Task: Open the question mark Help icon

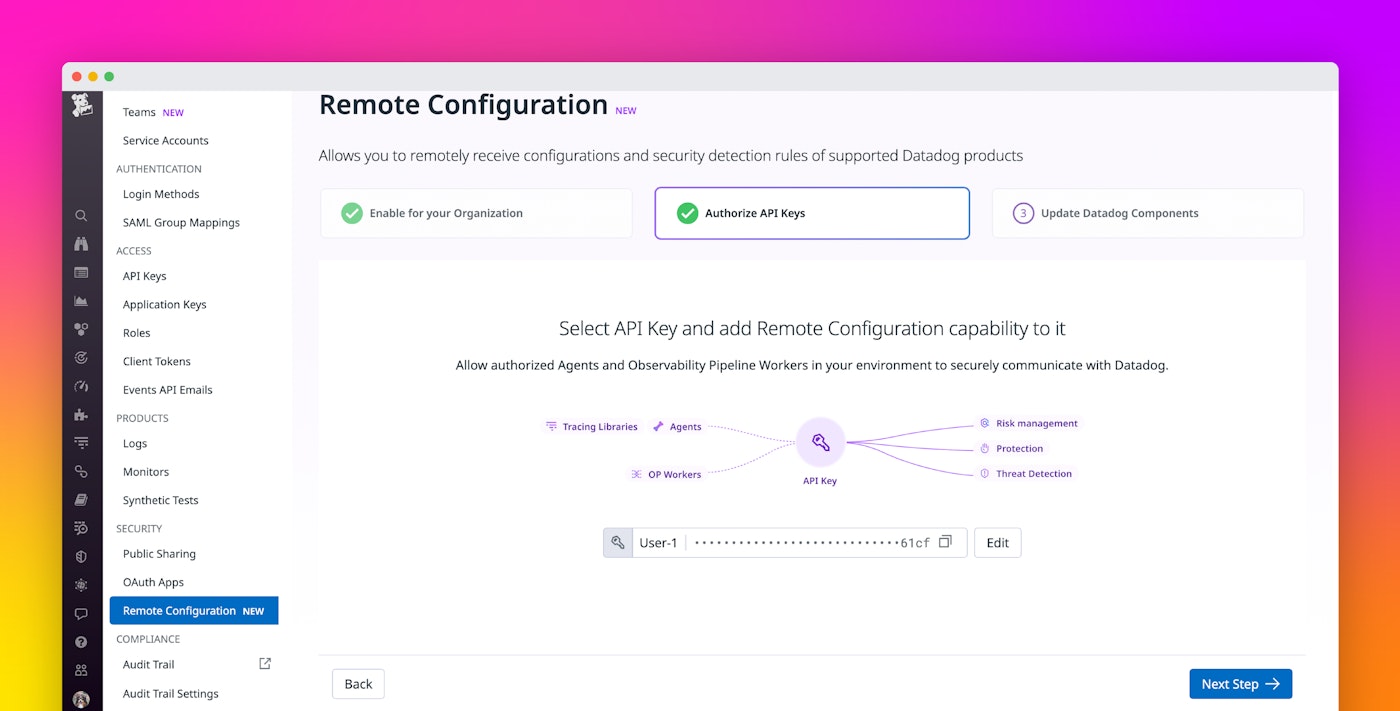Action: (x=82, y=642)
